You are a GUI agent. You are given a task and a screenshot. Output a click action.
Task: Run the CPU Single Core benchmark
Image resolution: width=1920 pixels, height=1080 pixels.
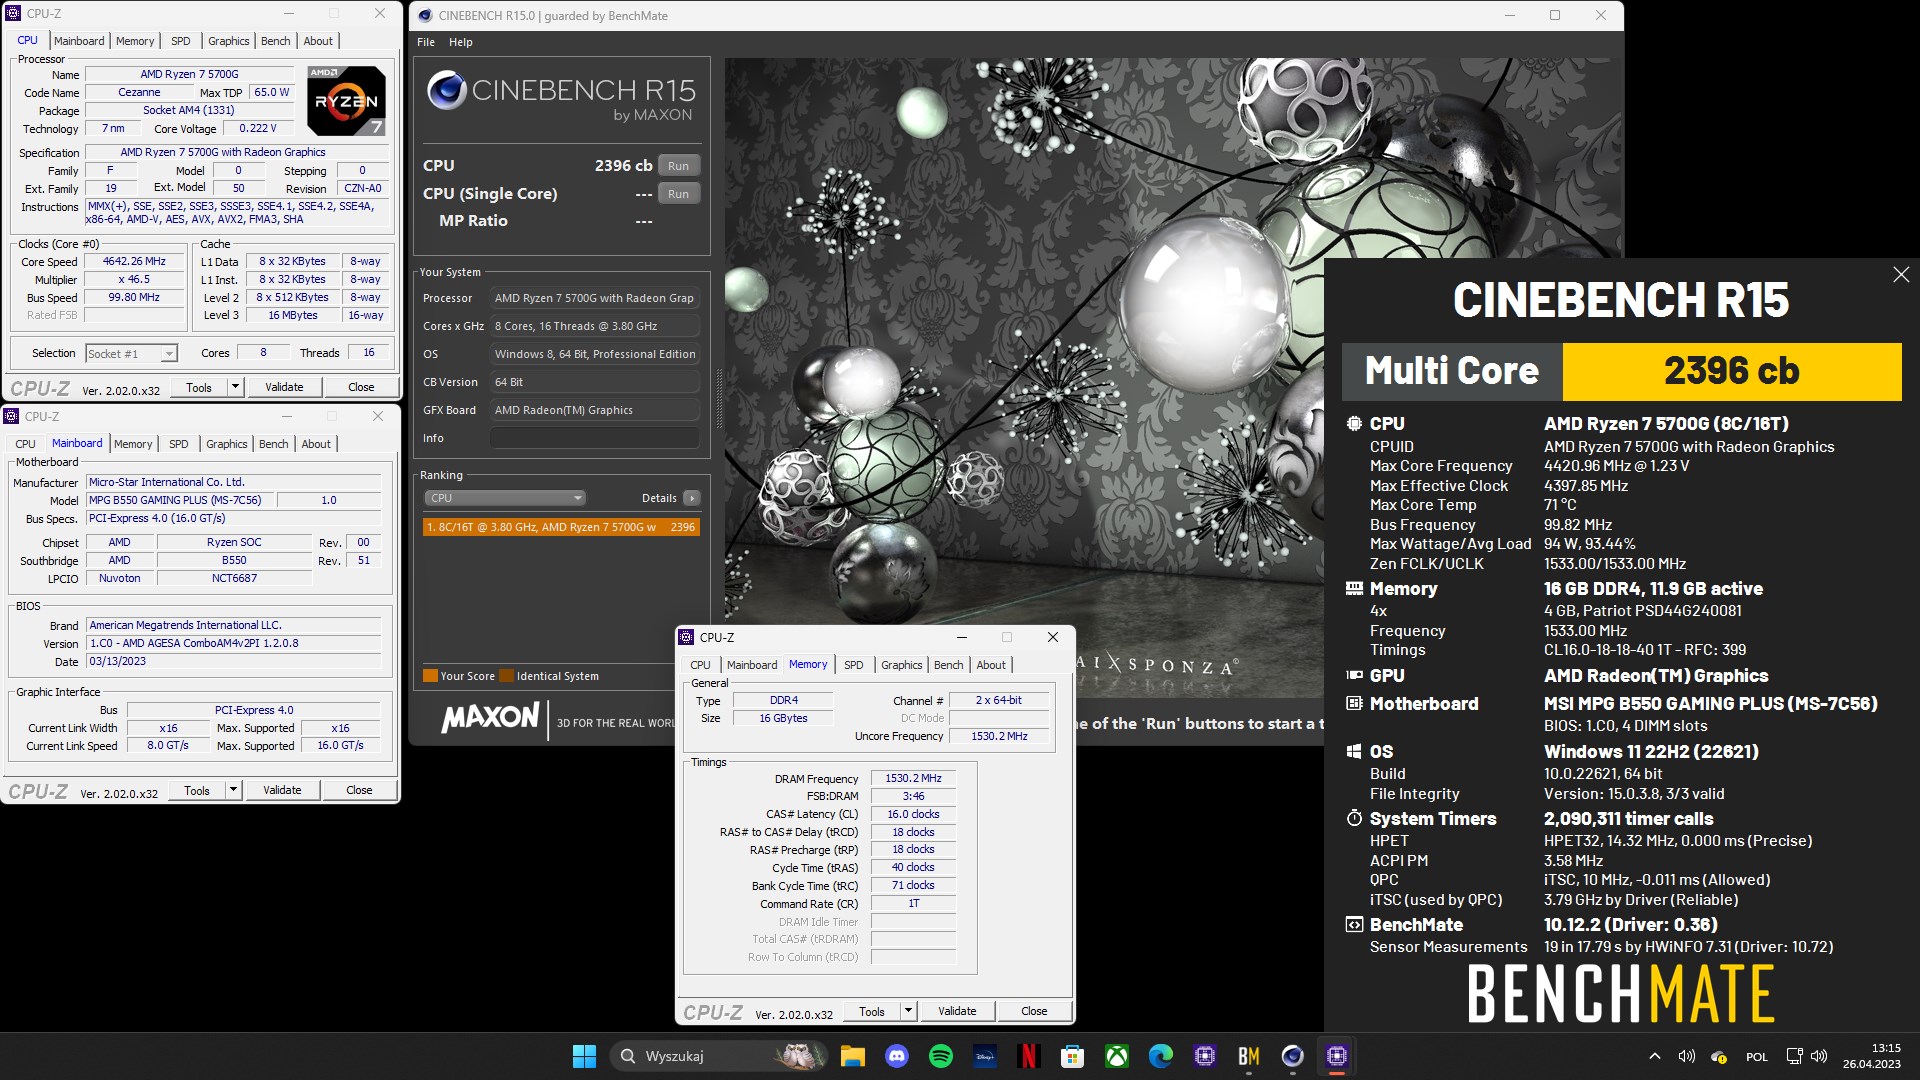click(678, 194)
